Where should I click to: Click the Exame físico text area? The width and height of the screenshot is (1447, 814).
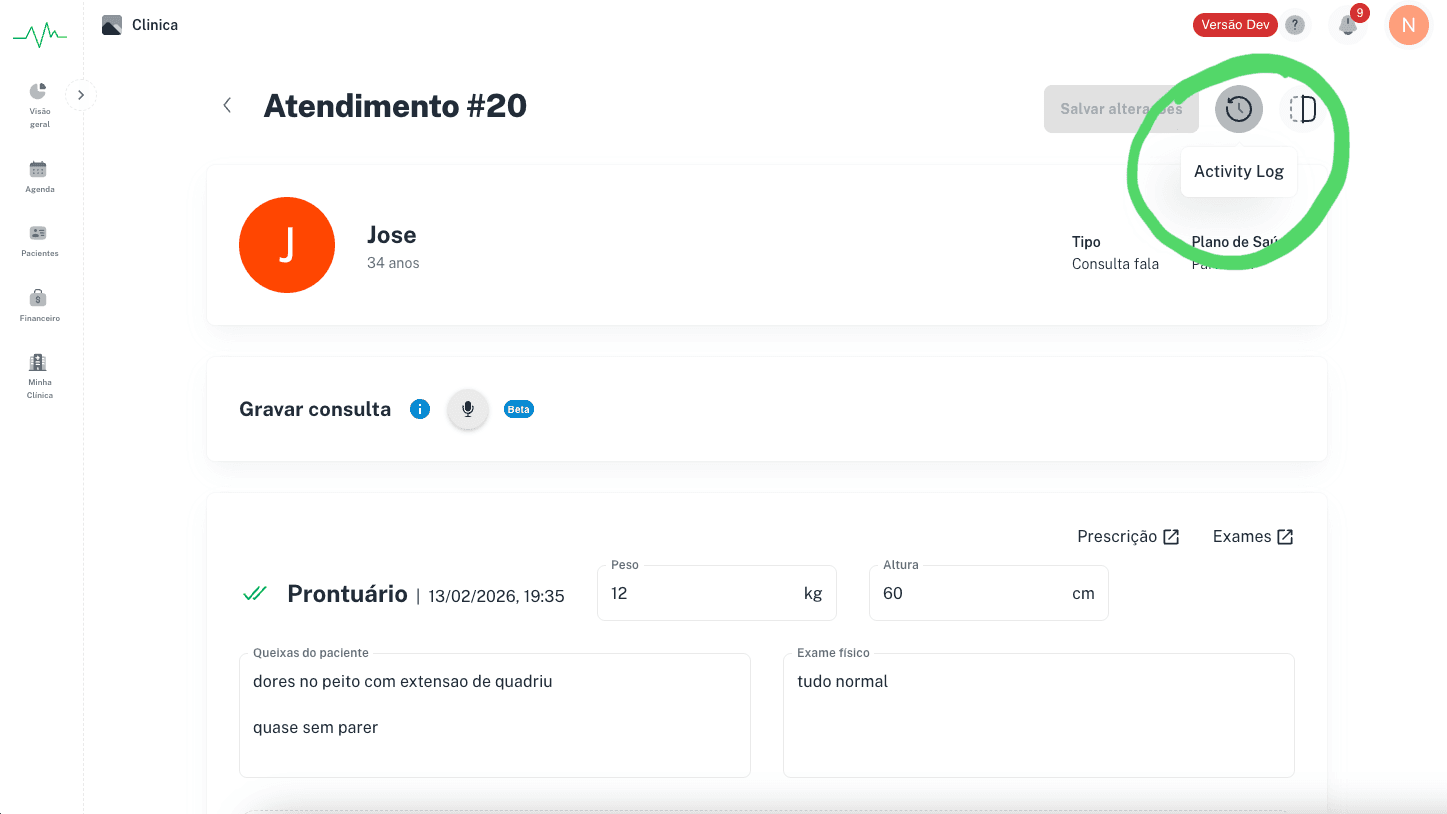click(x=1039, y=715)
